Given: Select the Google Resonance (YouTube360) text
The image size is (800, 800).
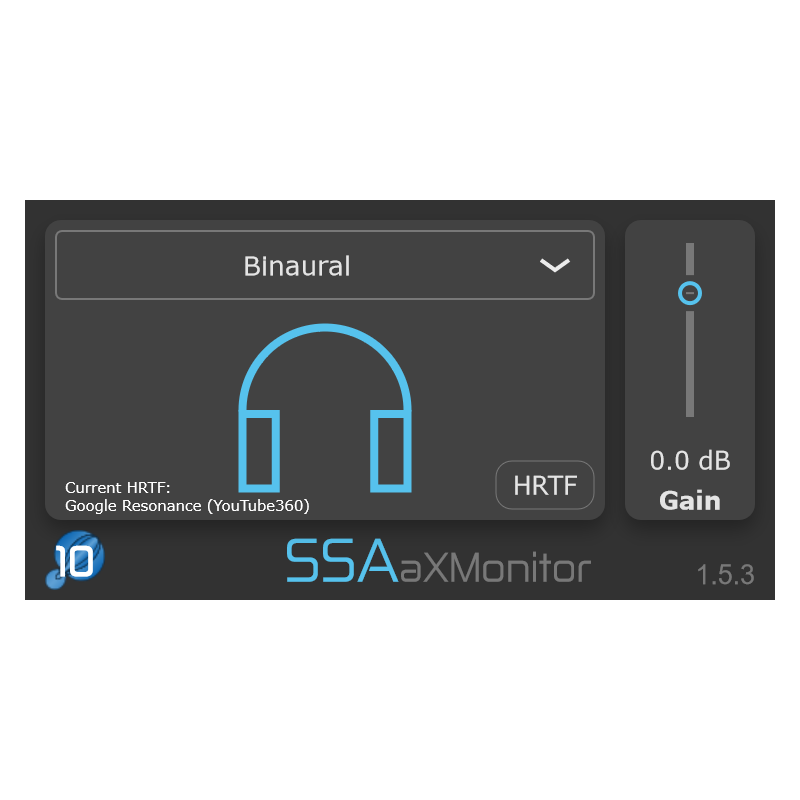Looking at the screenshot, I should (187, 505).
